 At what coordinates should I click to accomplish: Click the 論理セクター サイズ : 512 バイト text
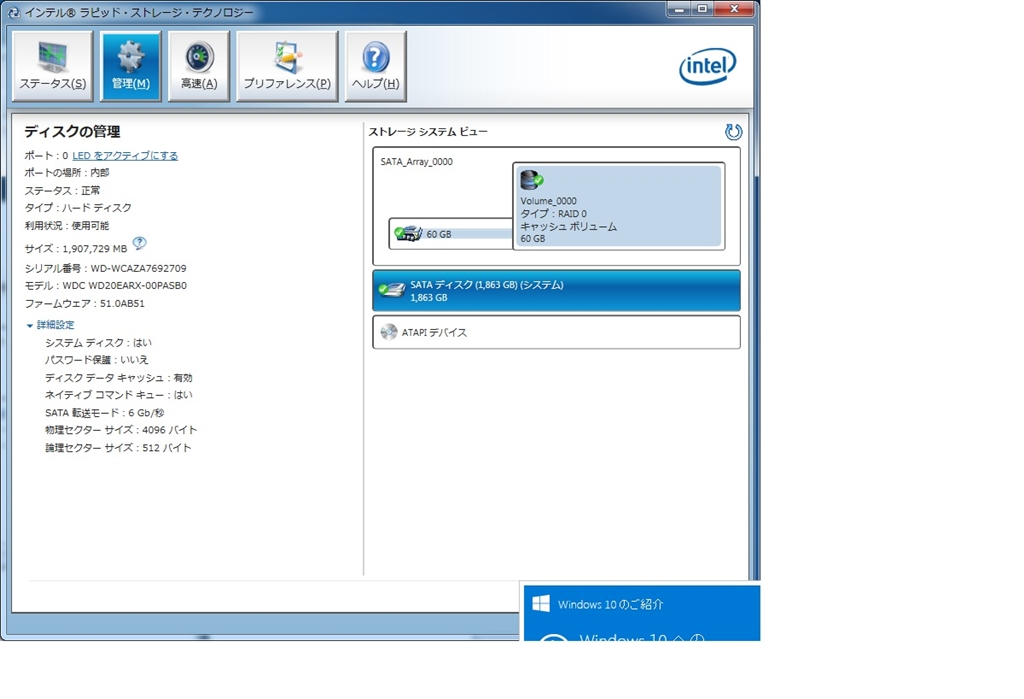pyautogui.click(x=118, y=447)
